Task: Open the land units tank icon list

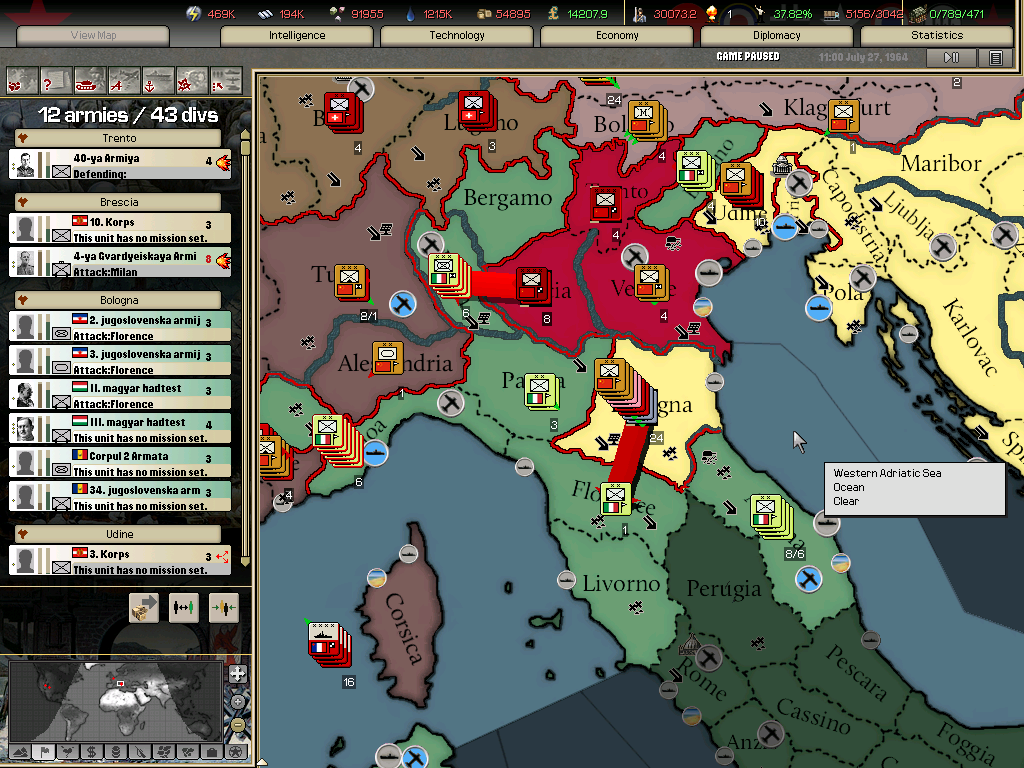Action: click(89, 79)
